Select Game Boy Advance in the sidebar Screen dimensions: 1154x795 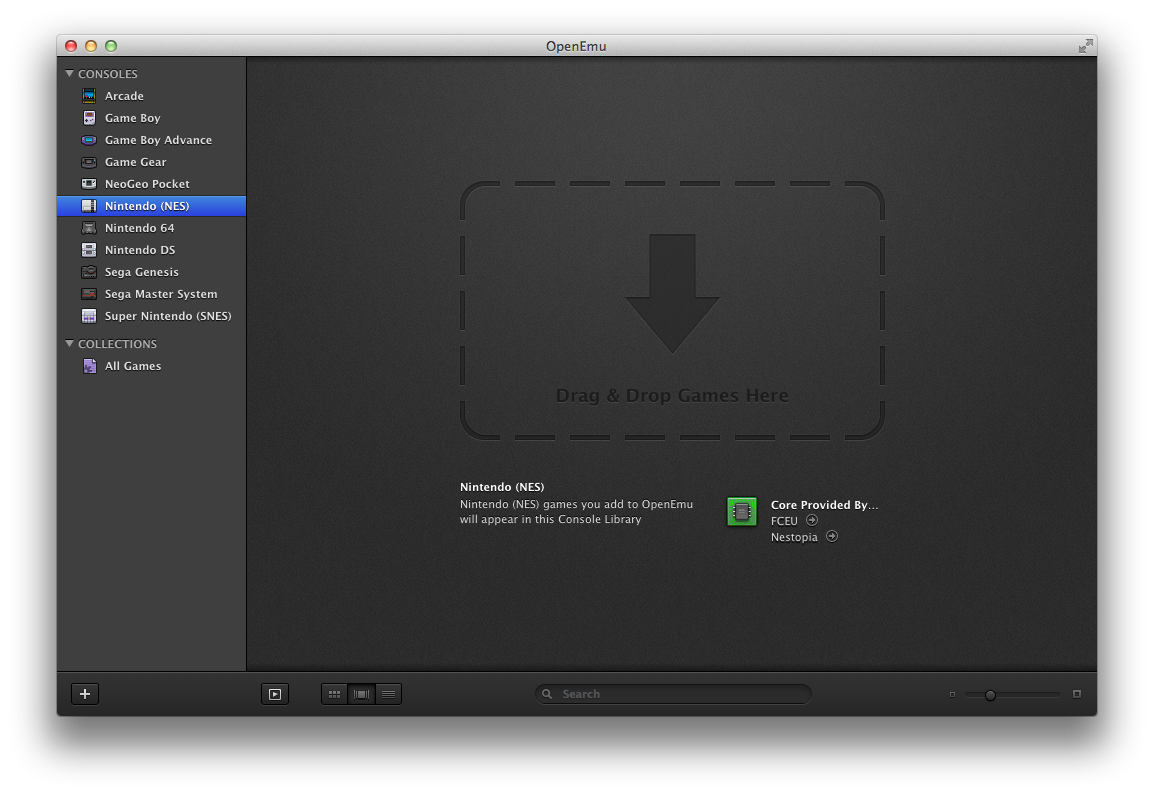coord(152,140)
